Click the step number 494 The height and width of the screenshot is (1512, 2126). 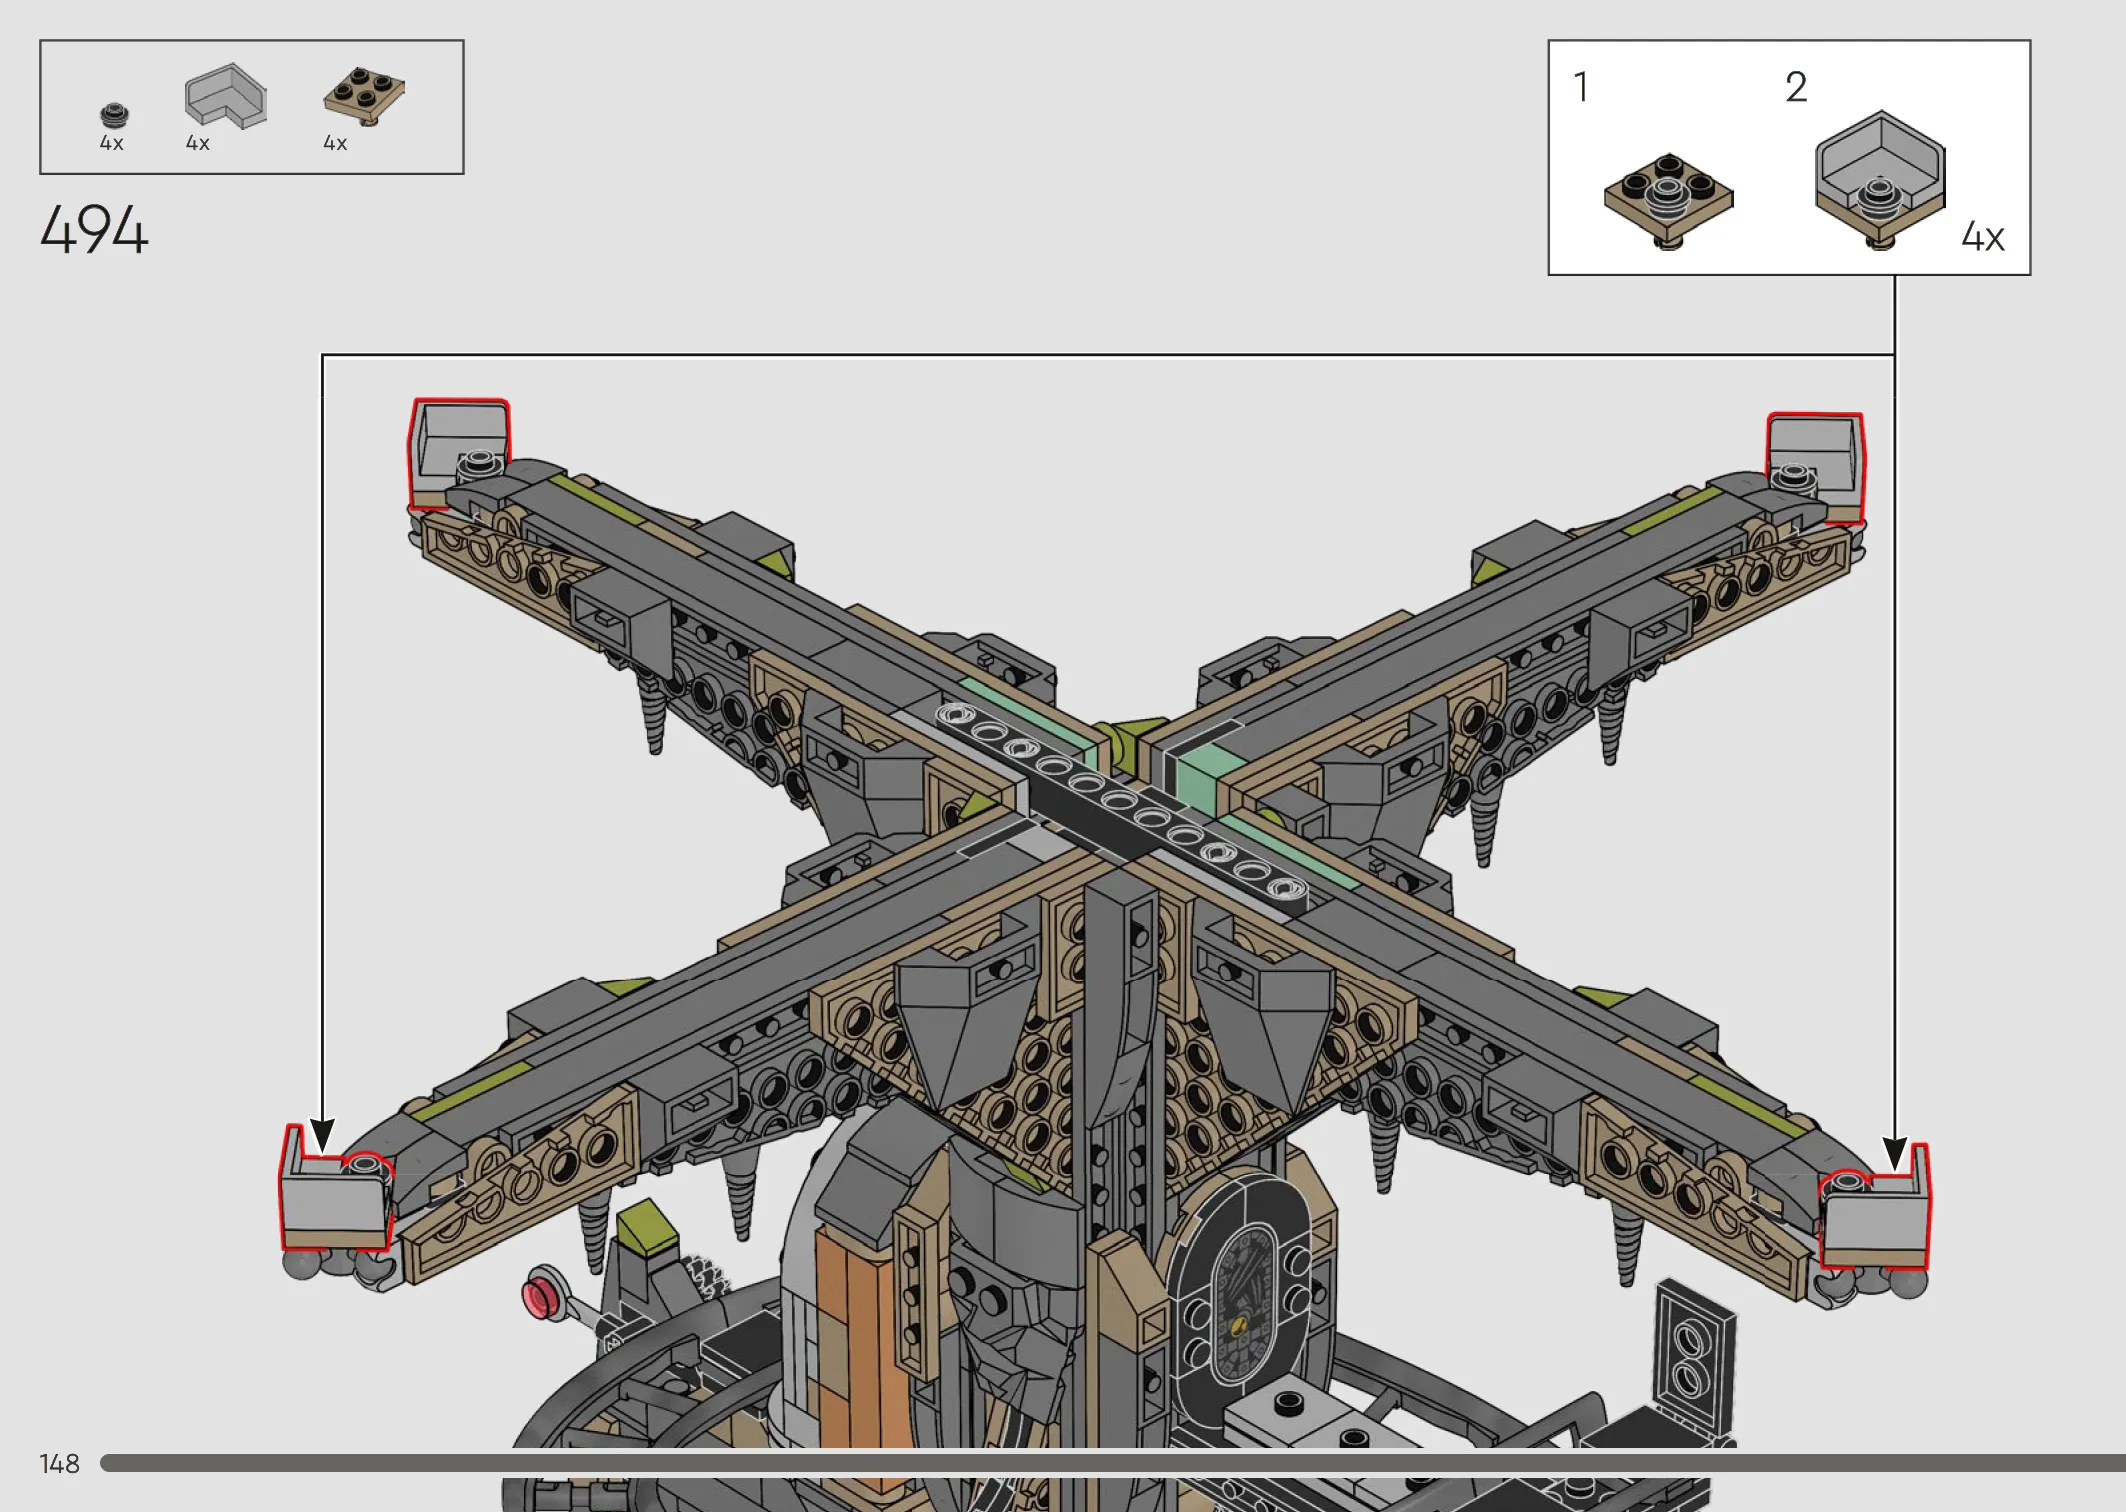[x=94, y=230]
